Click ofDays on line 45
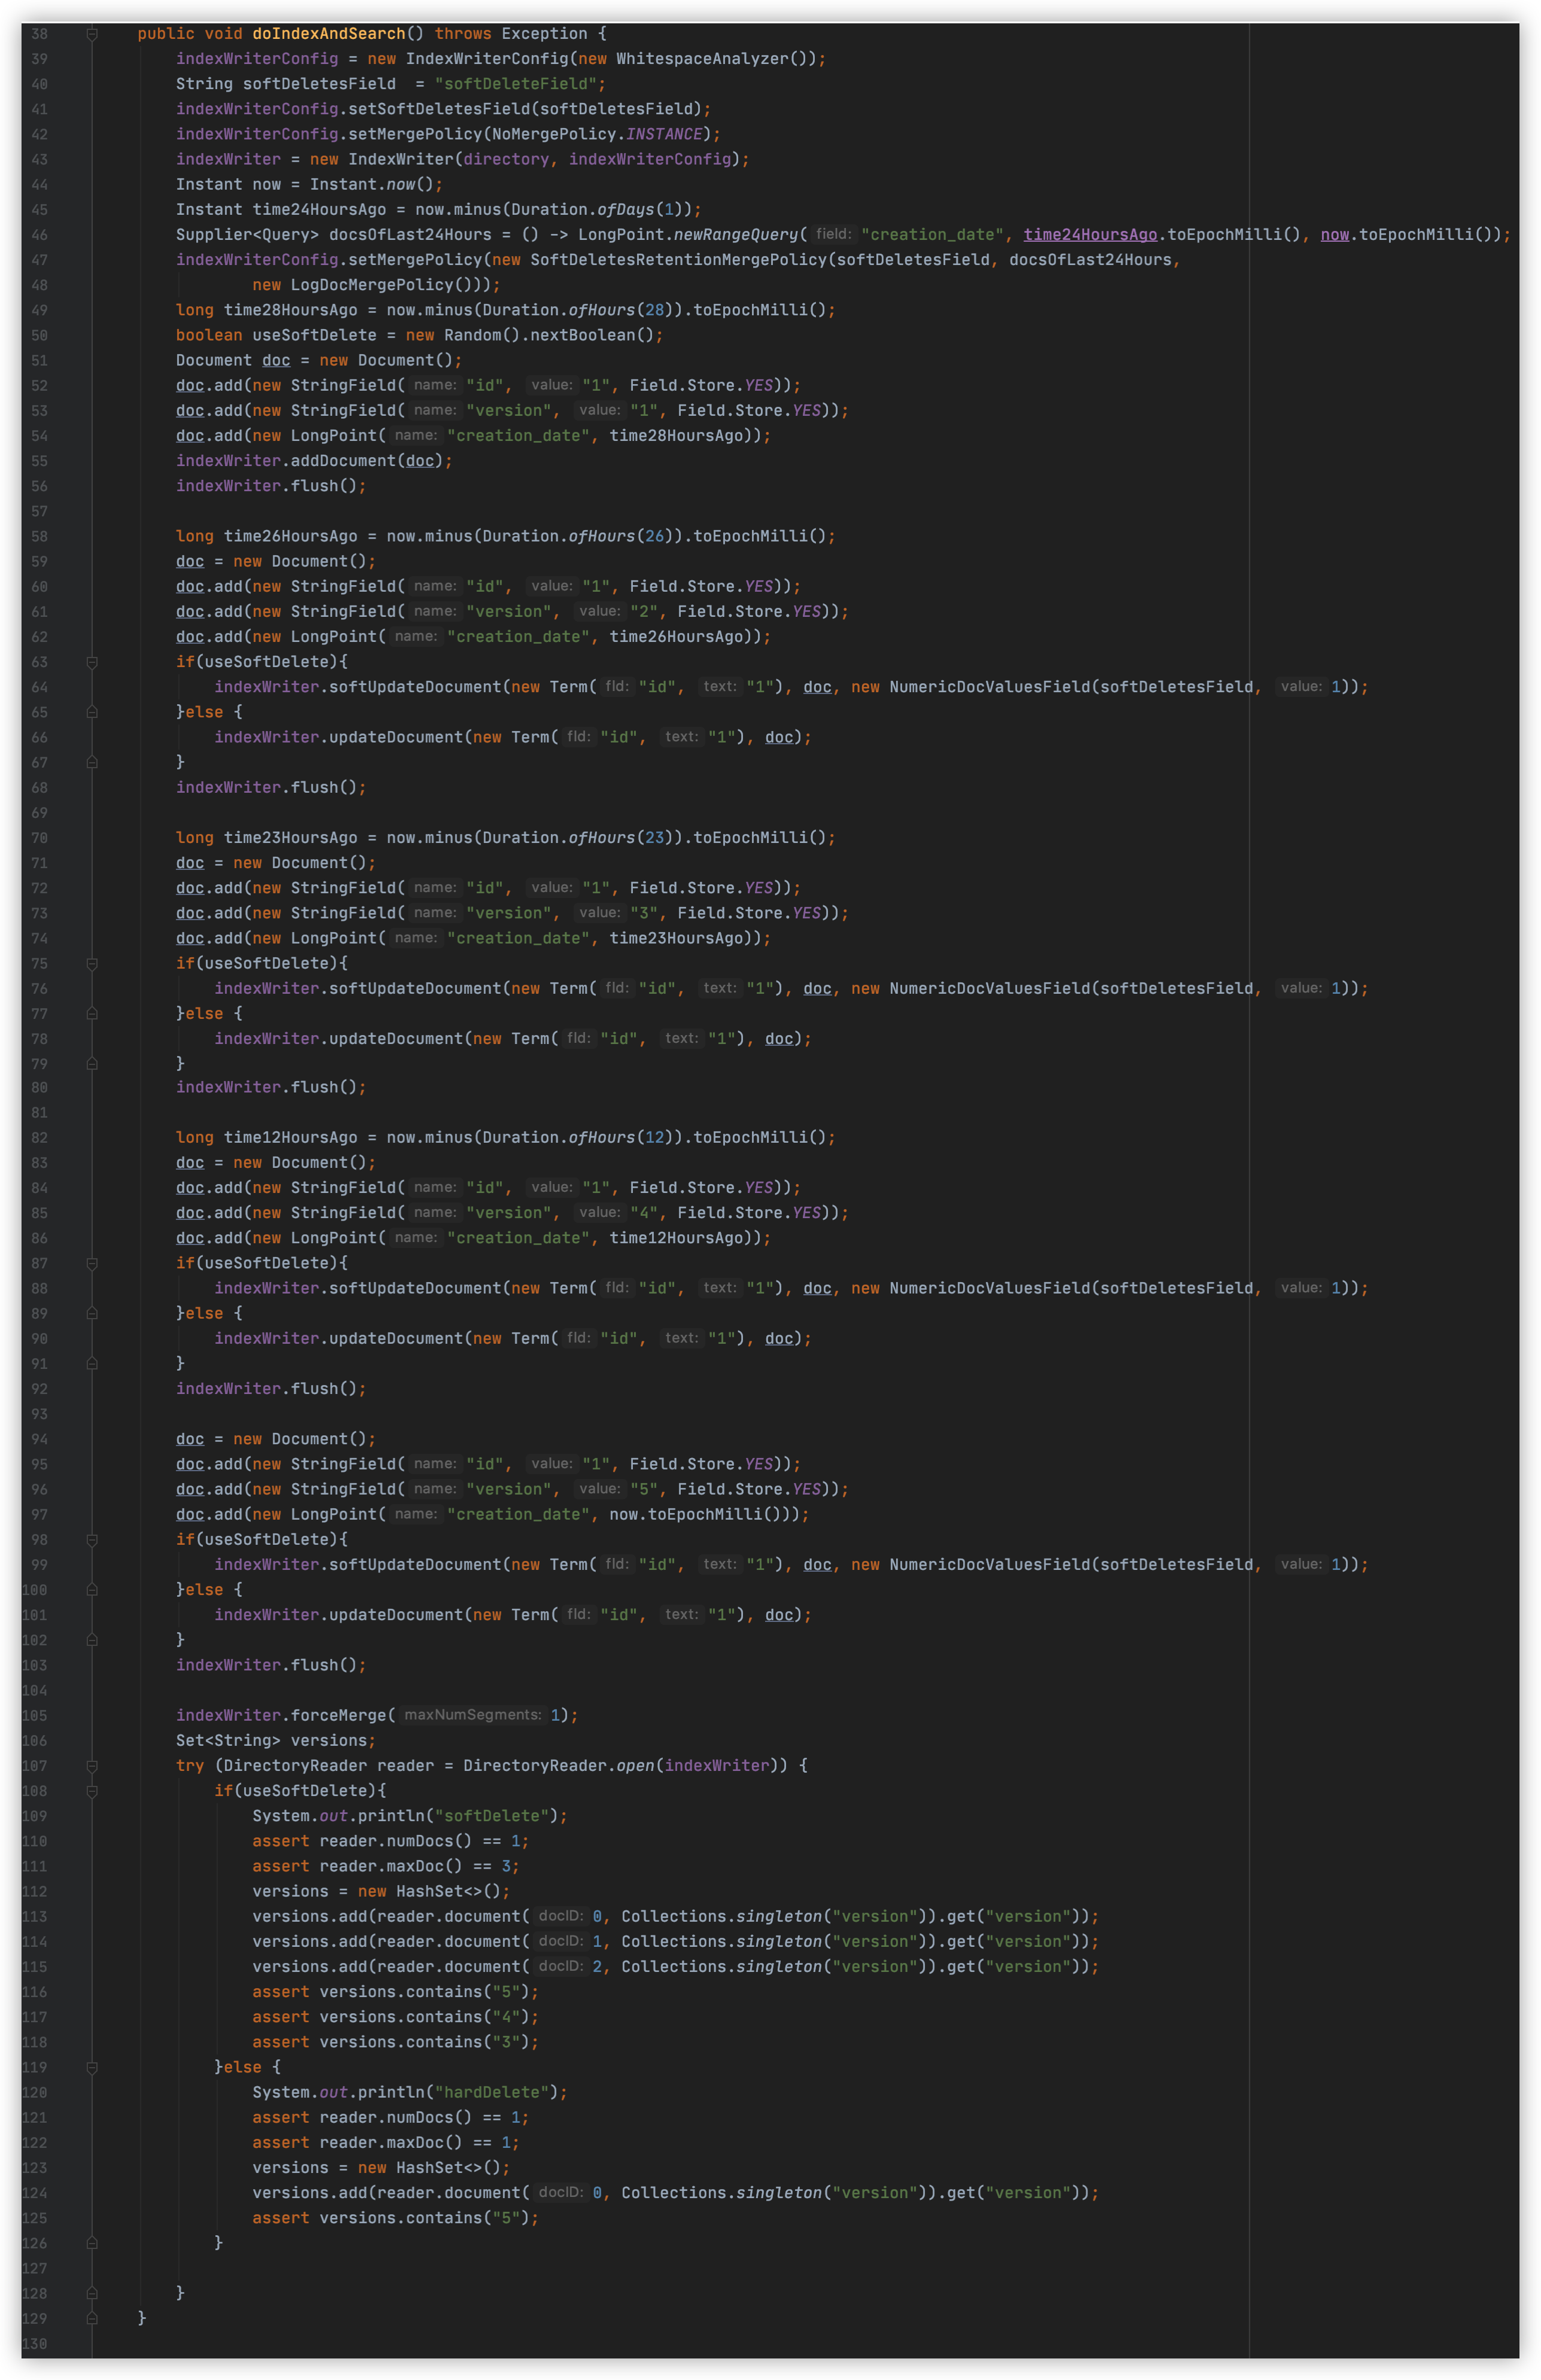1541x2380 pixels. coord(626,209)
